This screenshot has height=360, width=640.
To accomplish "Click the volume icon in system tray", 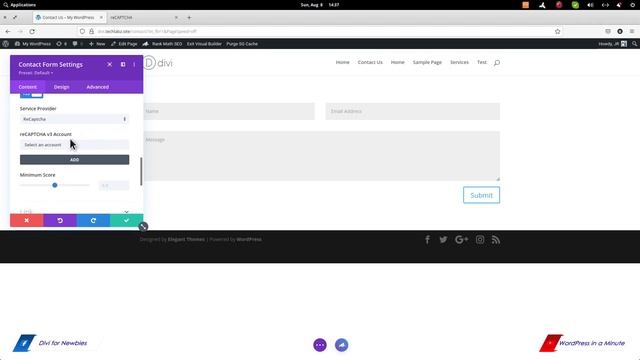I will [x=590, y=5].
